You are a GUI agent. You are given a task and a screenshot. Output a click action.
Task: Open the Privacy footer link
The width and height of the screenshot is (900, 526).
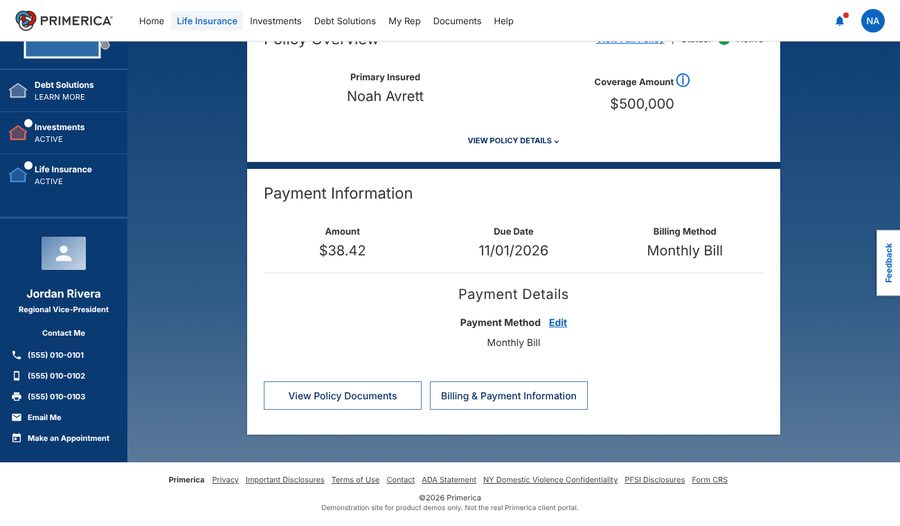coord(225,479)
